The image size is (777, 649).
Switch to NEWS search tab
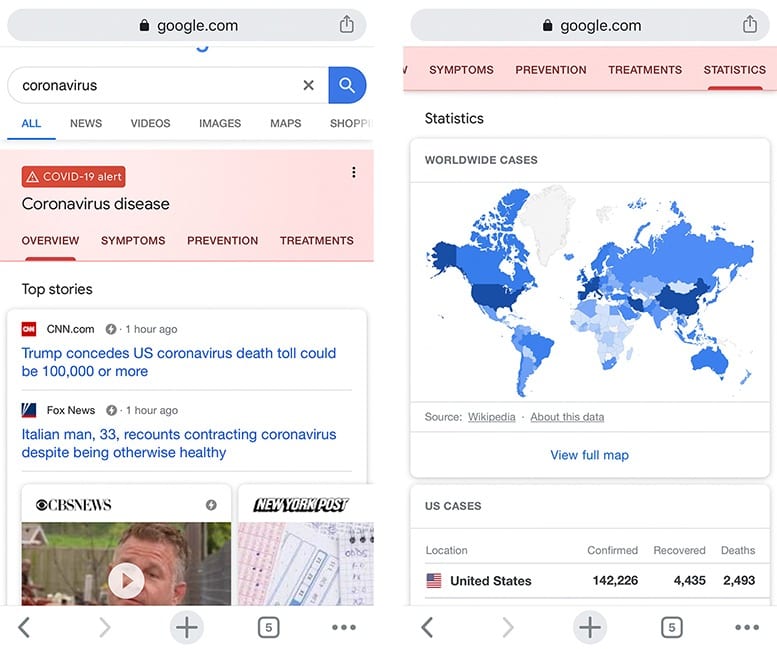[86, 123]
